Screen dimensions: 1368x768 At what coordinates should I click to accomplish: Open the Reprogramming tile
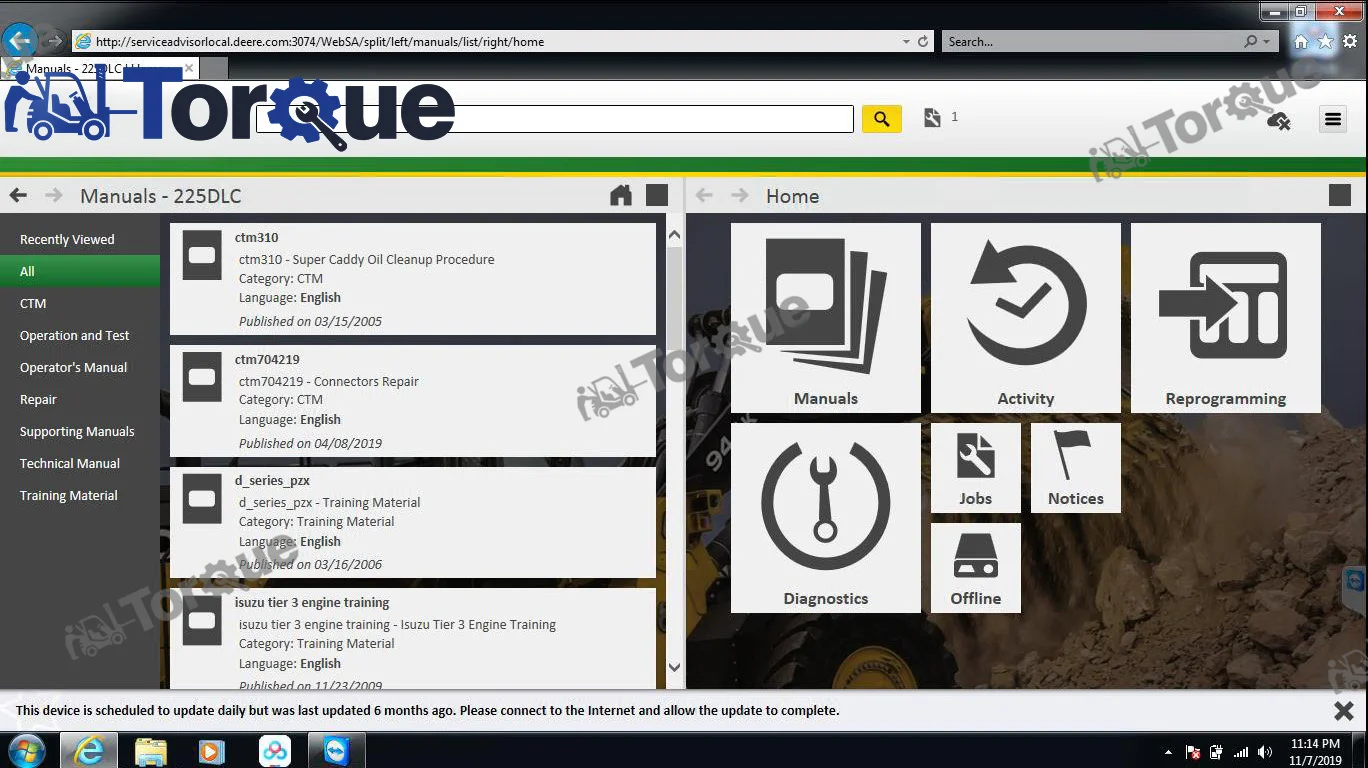point(1226,317)
